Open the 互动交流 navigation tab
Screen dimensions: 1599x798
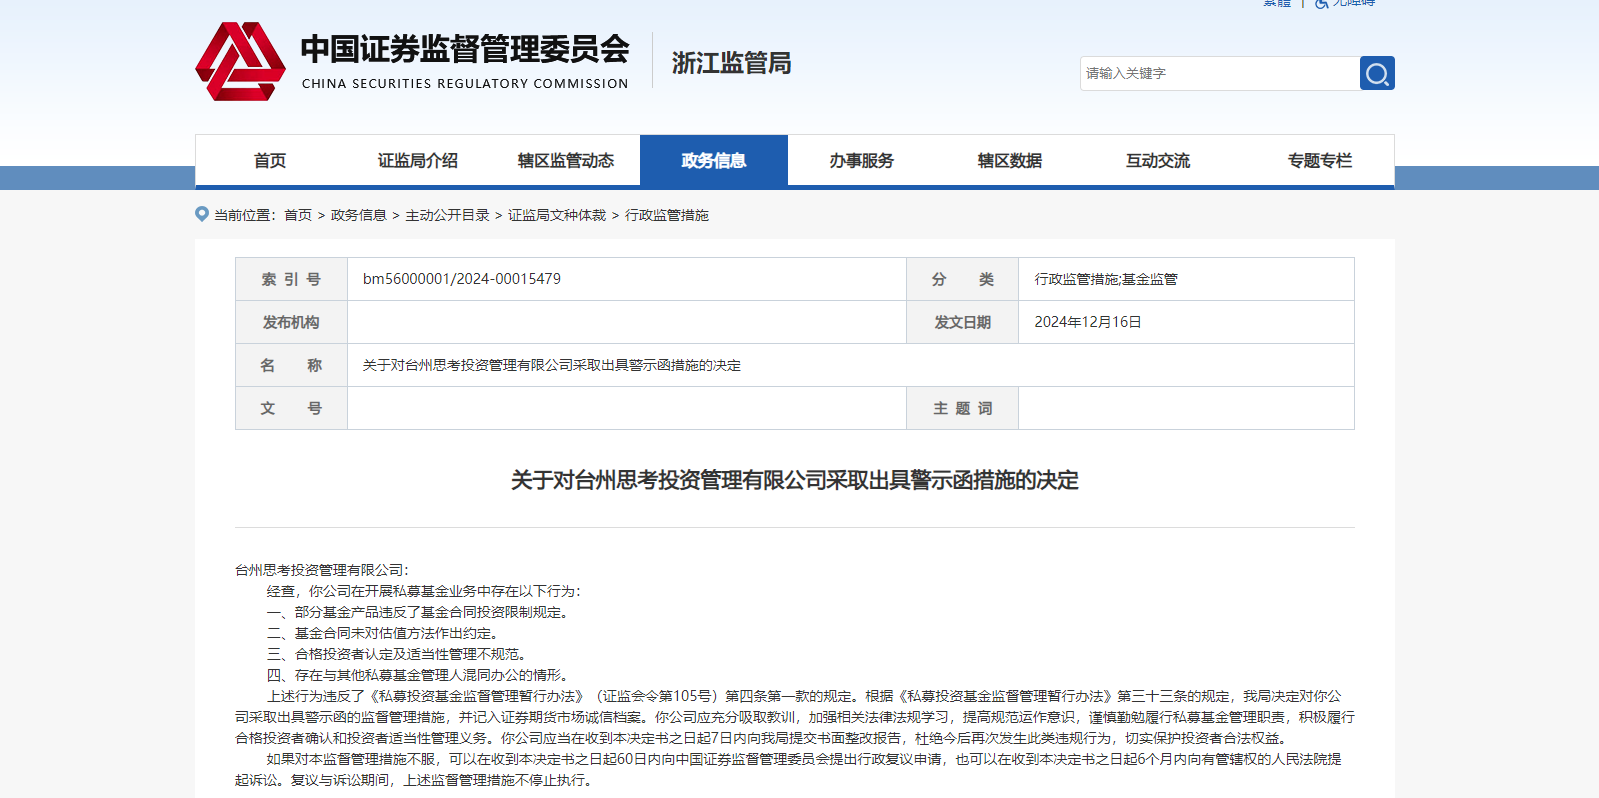tap(1157, 161)
